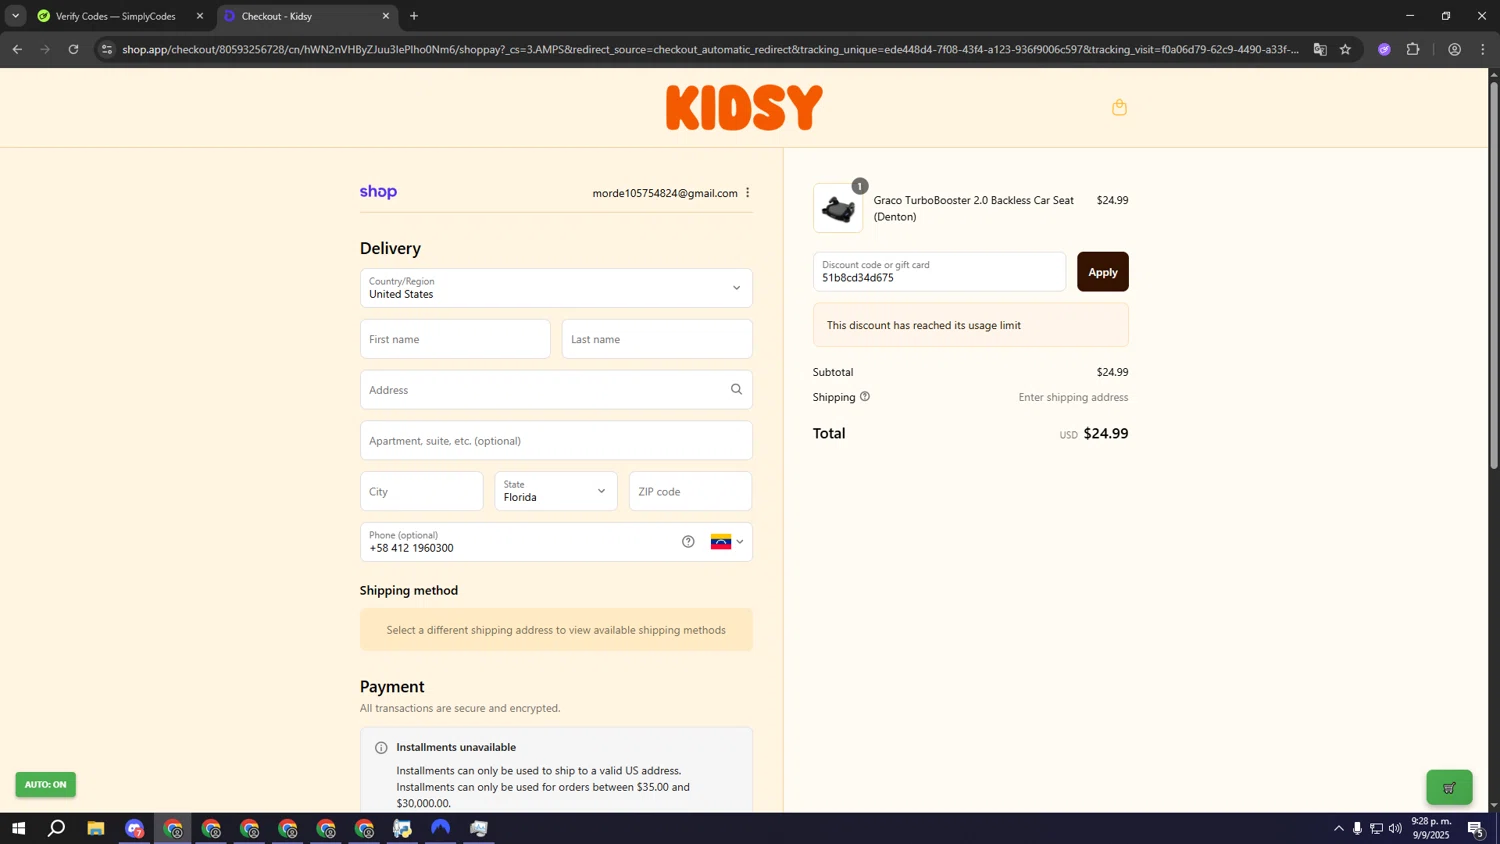
Task: Close the Verify Codes — SimplyCodes tab
Action: click(x=200, y=16)
